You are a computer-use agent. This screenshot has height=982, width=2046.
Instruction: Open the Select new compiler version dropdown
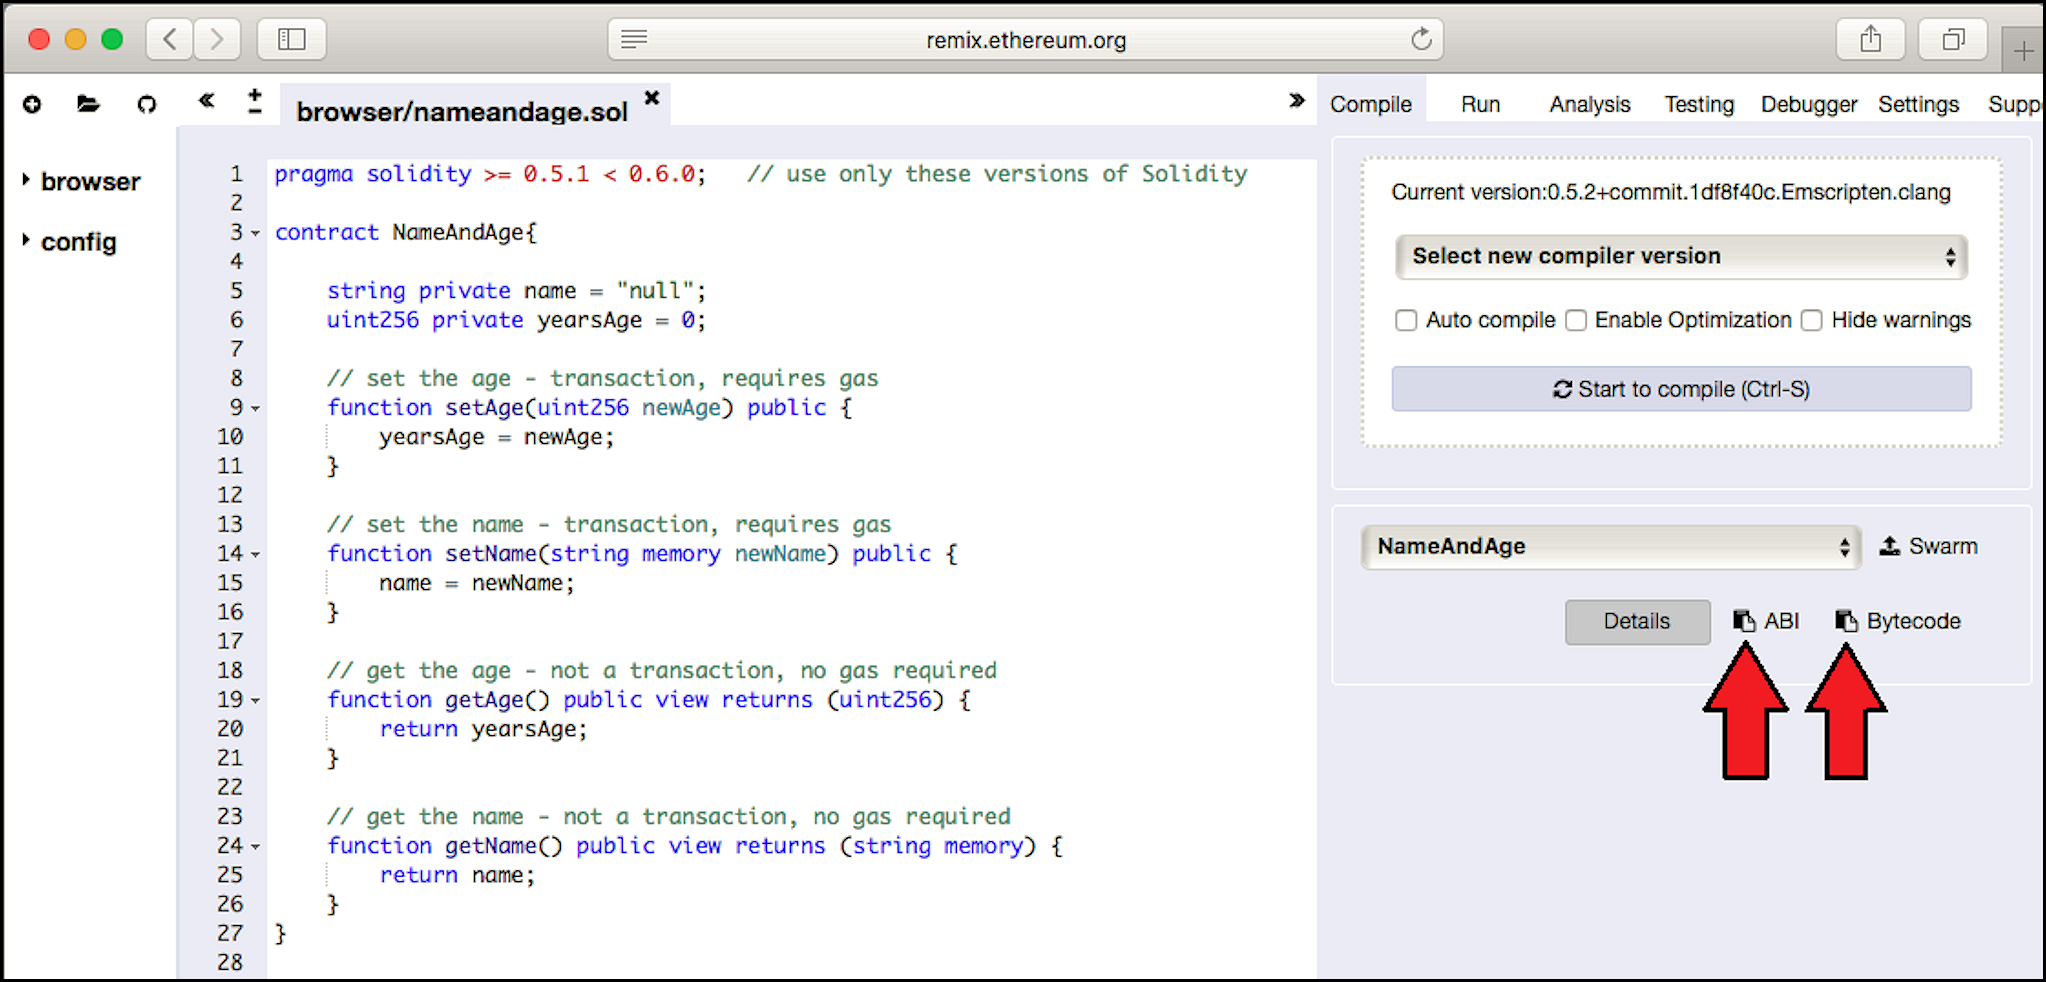(x=1681, y=257)
